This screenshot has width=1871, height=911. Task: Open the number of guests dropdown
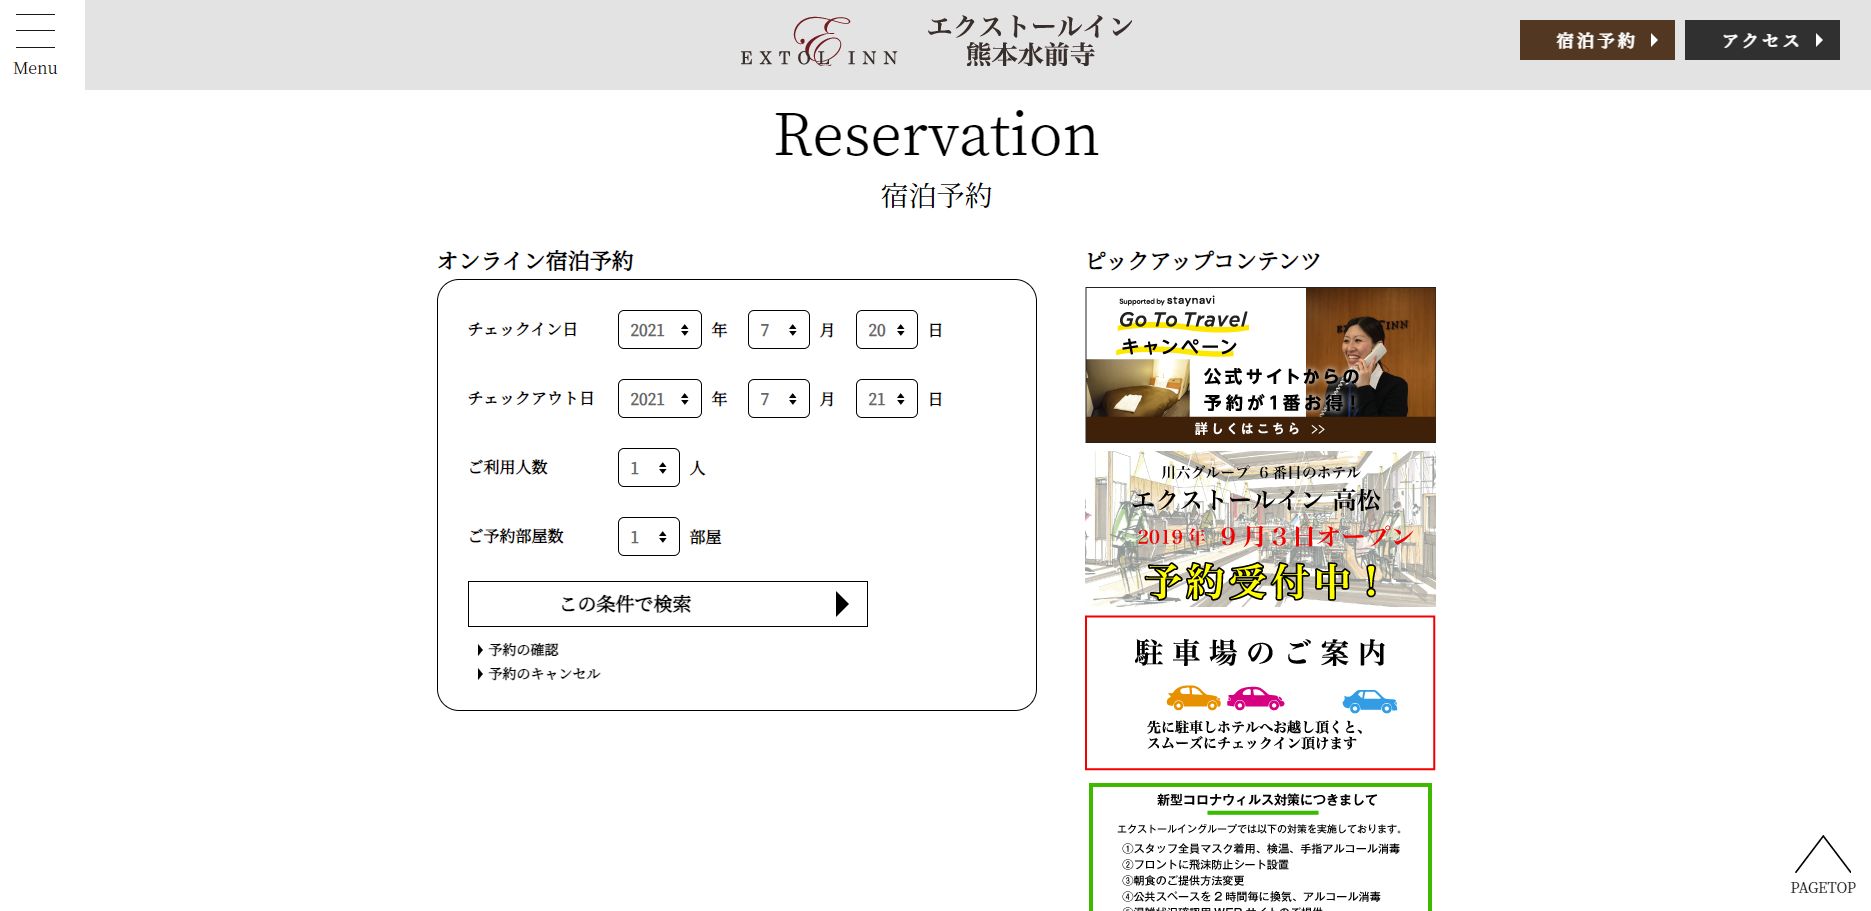649,468
